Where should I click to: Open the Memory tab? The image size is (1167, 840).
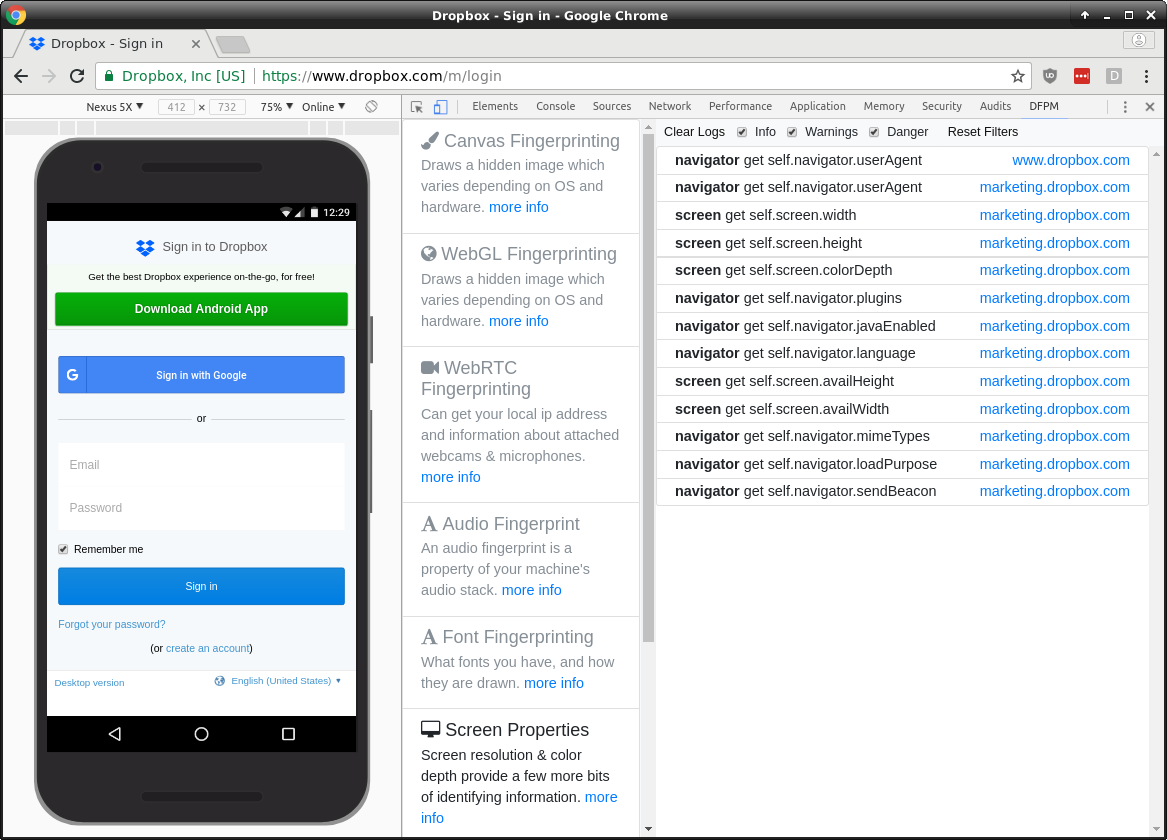pyautogui.click(x=884, y=106)
